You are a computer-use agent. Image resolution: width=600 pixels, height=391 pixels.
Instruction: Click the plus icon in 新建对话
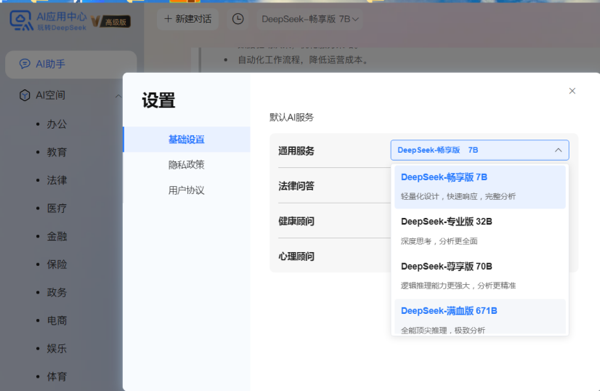(x=168, y=19)
